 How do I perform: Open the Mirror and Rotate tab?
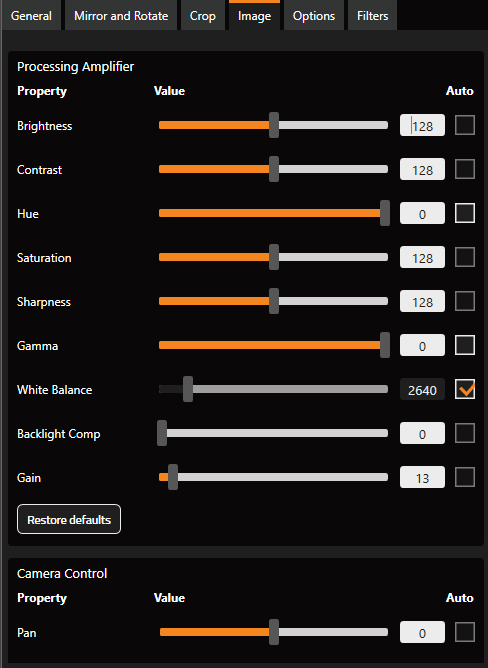click(121, 15)
